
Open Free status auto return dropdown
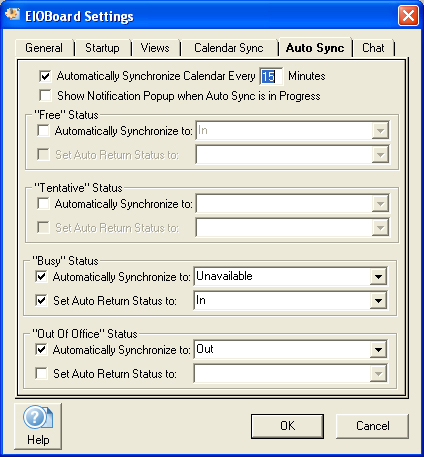[380, 155]
